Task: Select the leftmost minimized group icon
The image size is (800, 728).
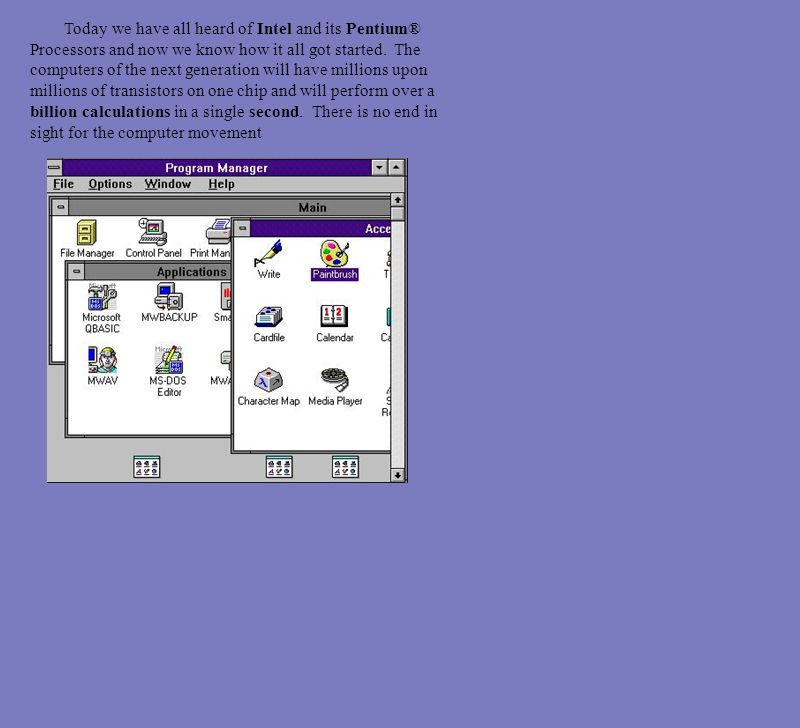Action: (x=147, y=467)
